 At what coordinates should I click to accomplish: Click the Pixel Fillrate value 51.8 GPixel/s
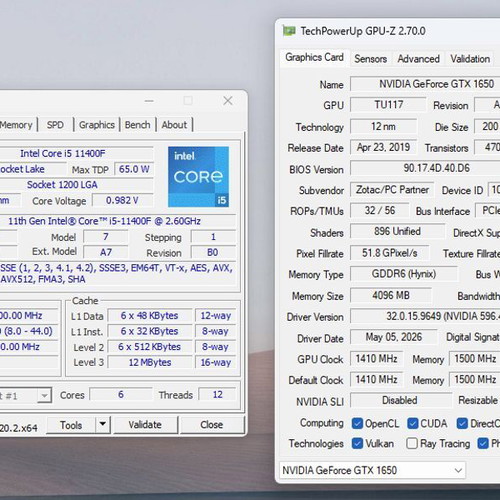click(x=390, y=253)
